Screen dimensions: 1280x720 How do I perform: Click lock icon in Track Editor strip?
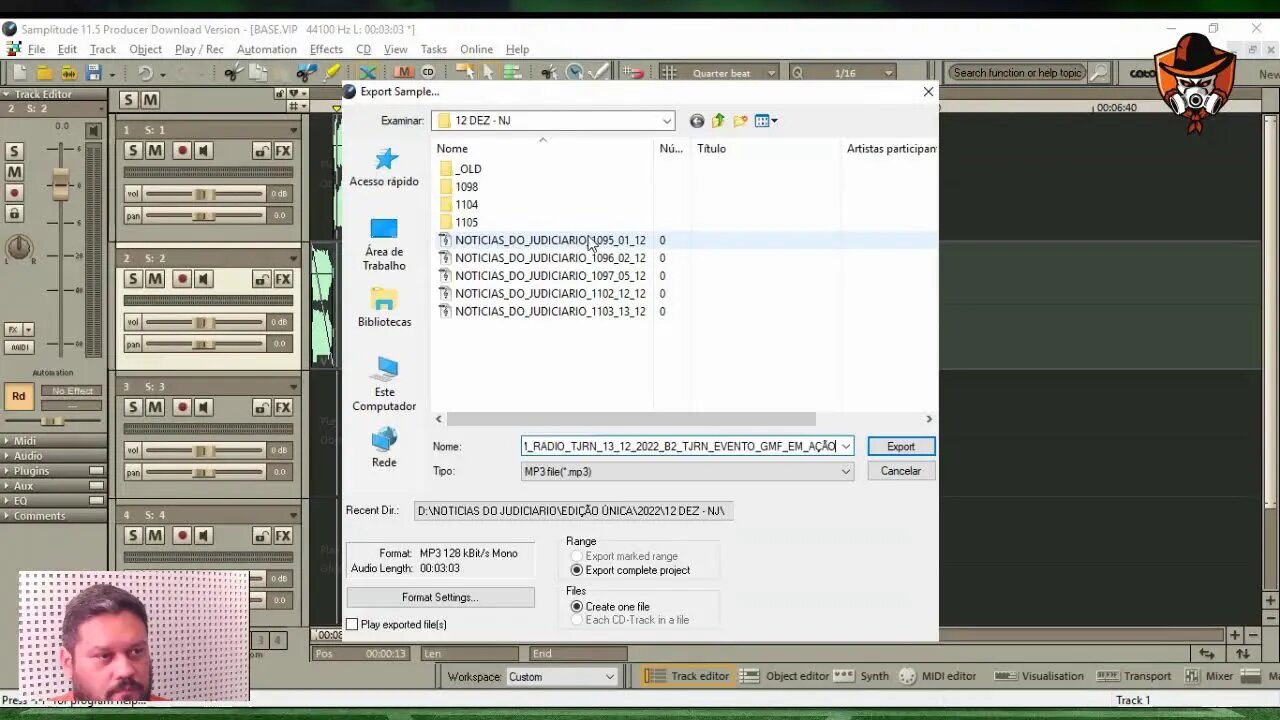(x=14, y=213)
